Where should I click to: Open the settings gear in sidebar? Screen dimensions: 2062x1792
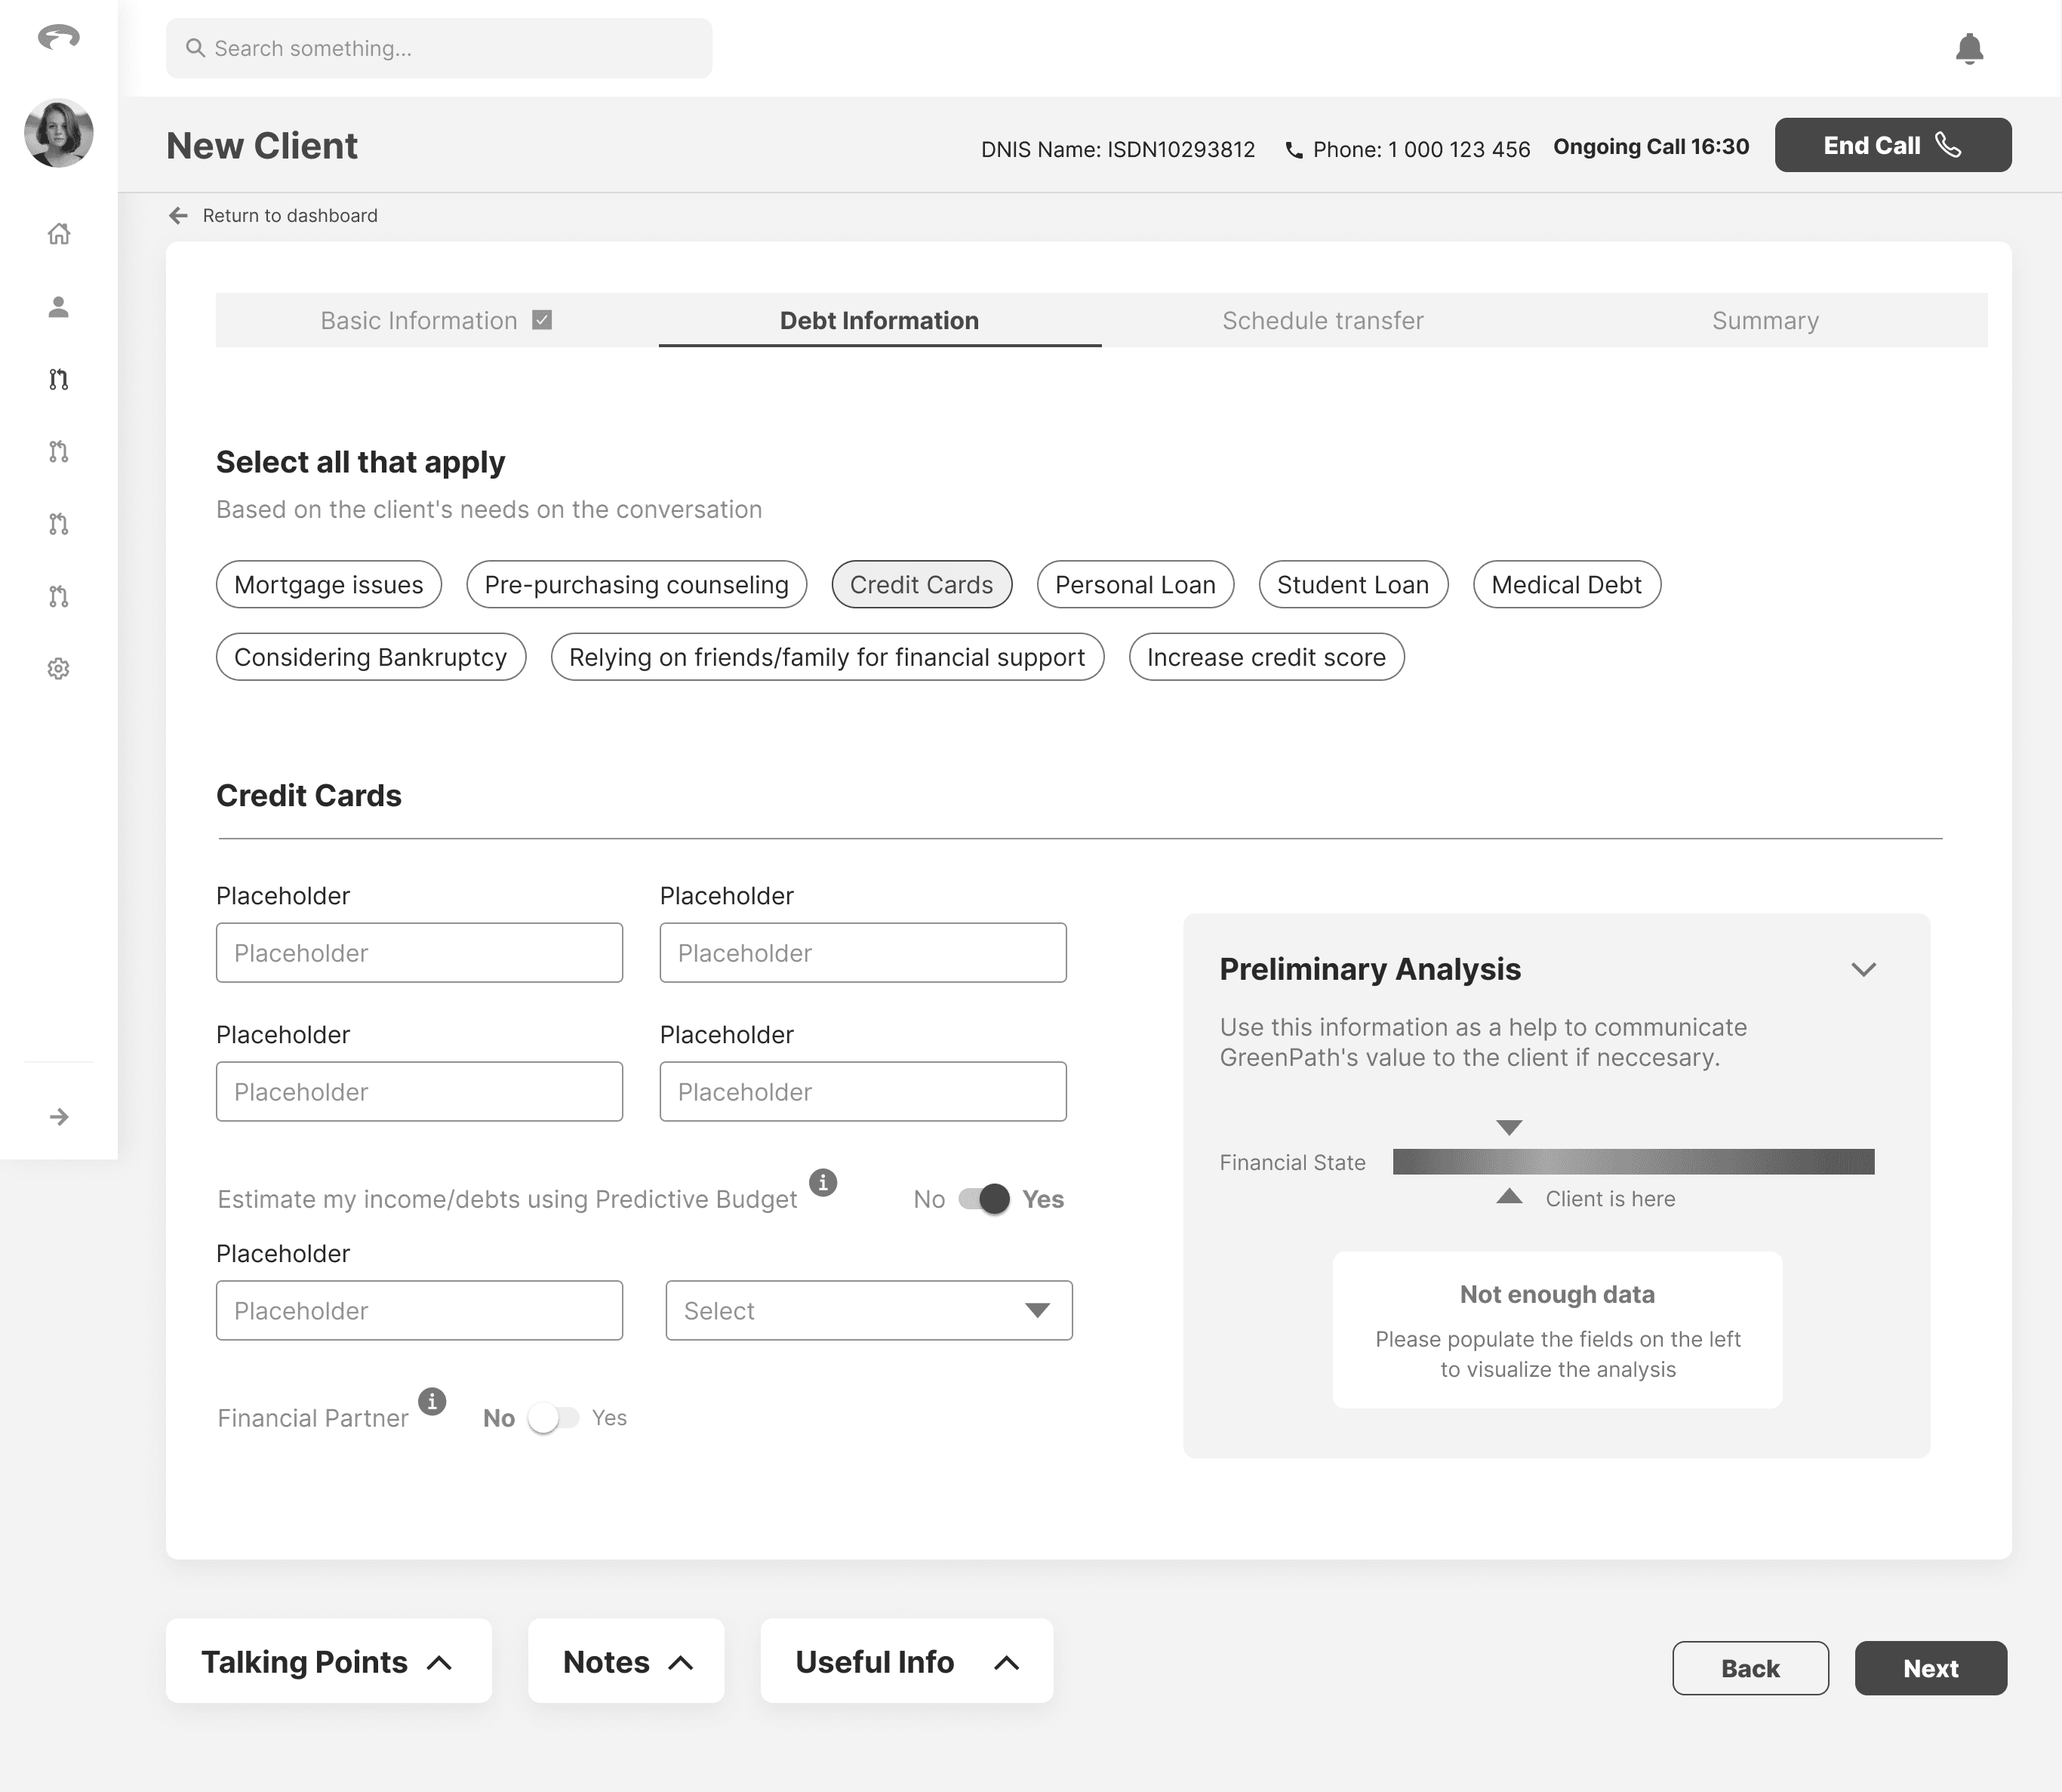click(59, 669)
